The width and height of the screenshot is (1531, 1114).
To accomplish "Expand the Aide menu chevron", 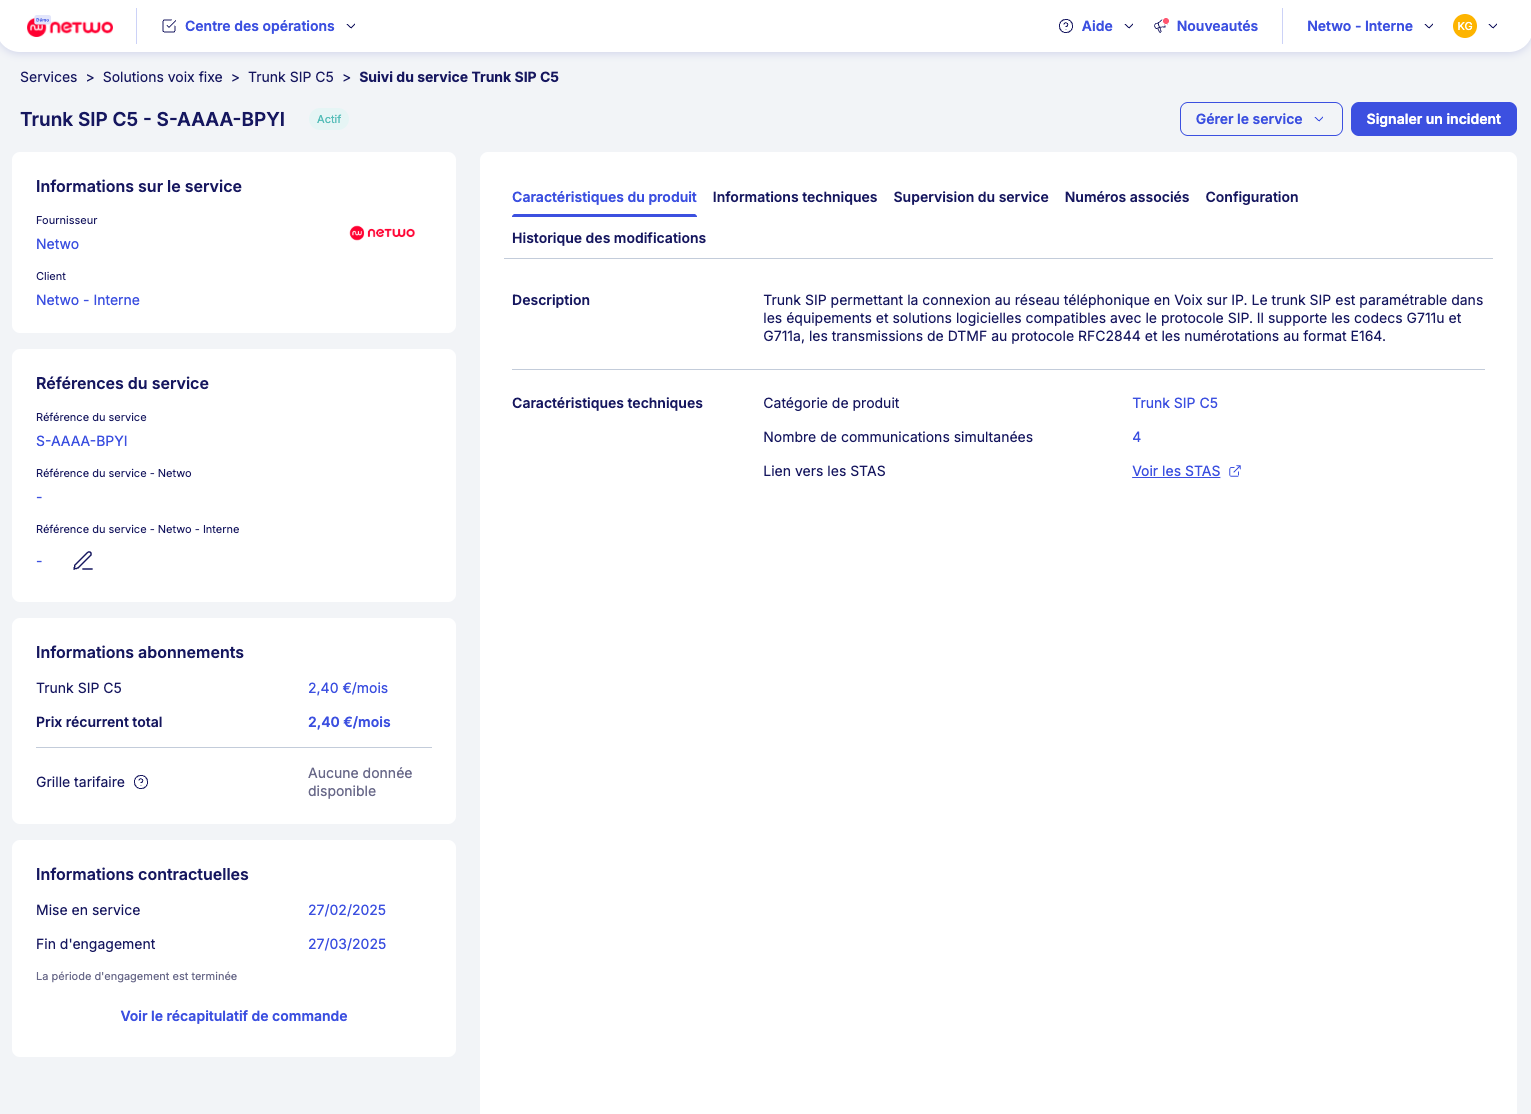I will pyautogui.click(x=1129, y=26).
